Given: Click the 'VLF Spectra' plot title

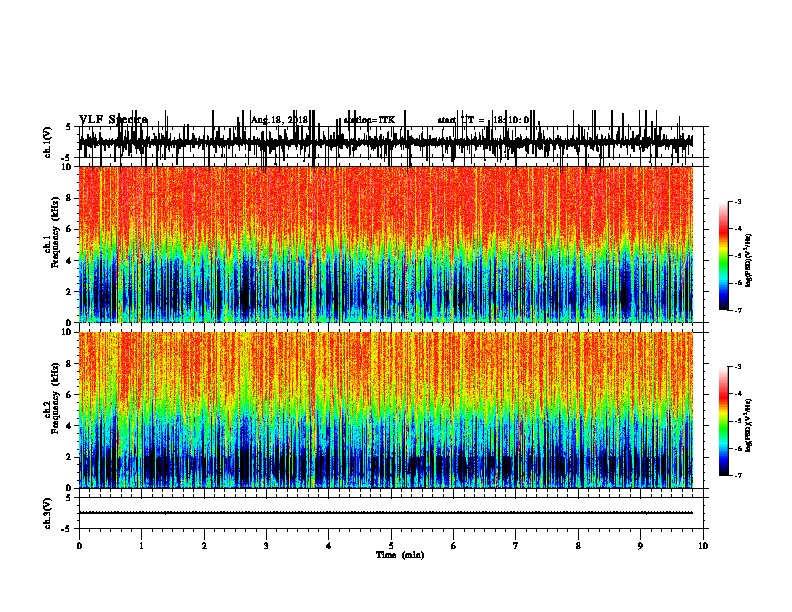Looking at the screenshot, I should (x=113, y=120).
